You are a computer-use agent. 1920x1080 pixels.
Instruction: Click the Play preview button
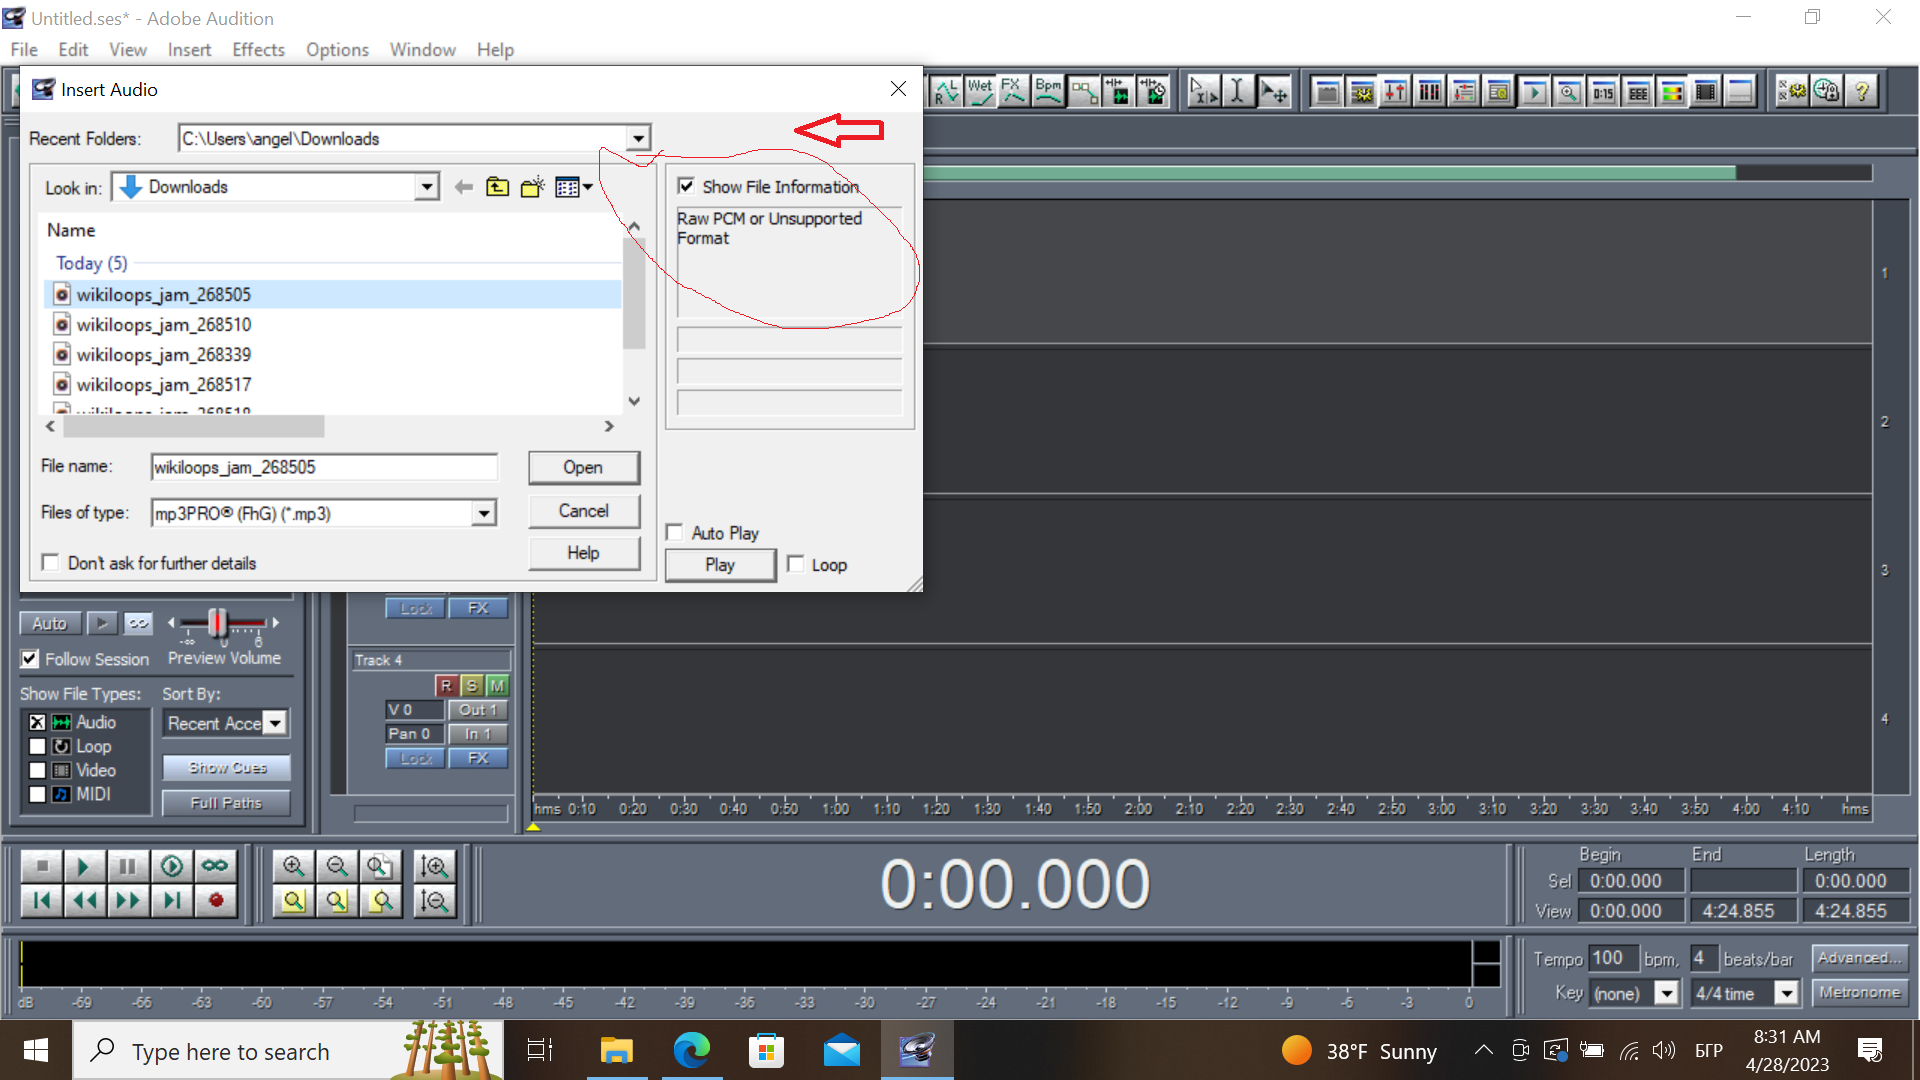coord(720,565)
